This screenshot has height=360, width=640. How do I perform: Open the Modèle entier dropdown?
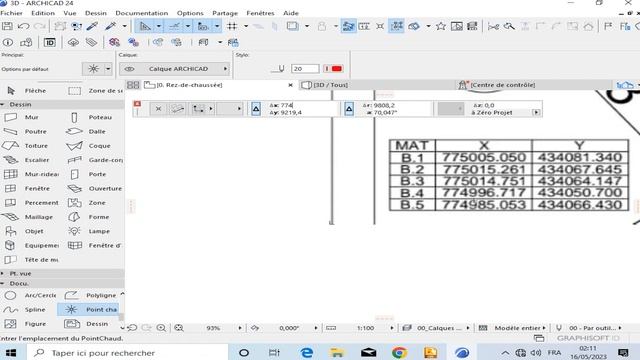[544, 328]
